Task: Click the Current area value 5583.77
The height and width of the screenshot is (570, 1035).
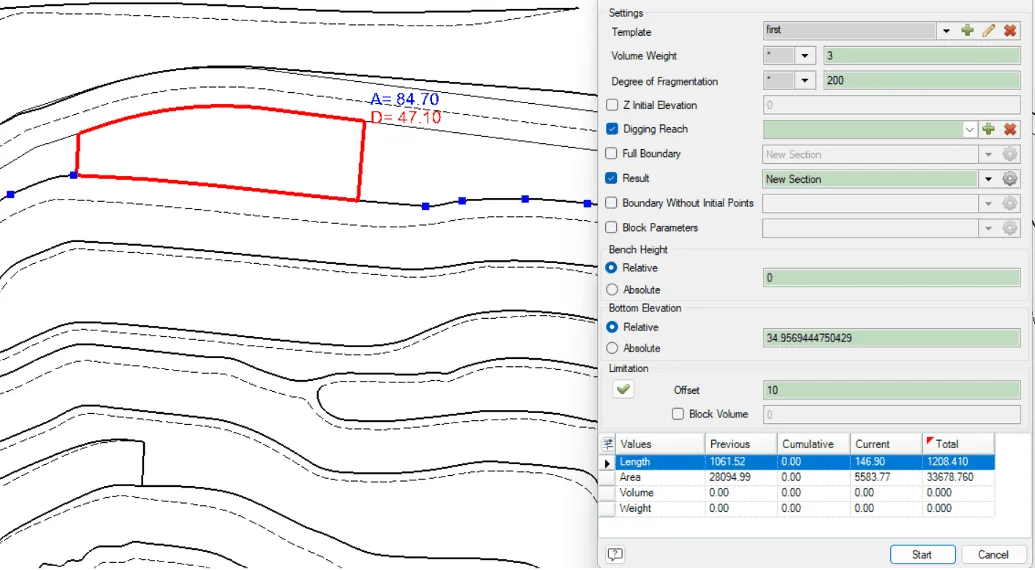Action: [x=873, y=477]
